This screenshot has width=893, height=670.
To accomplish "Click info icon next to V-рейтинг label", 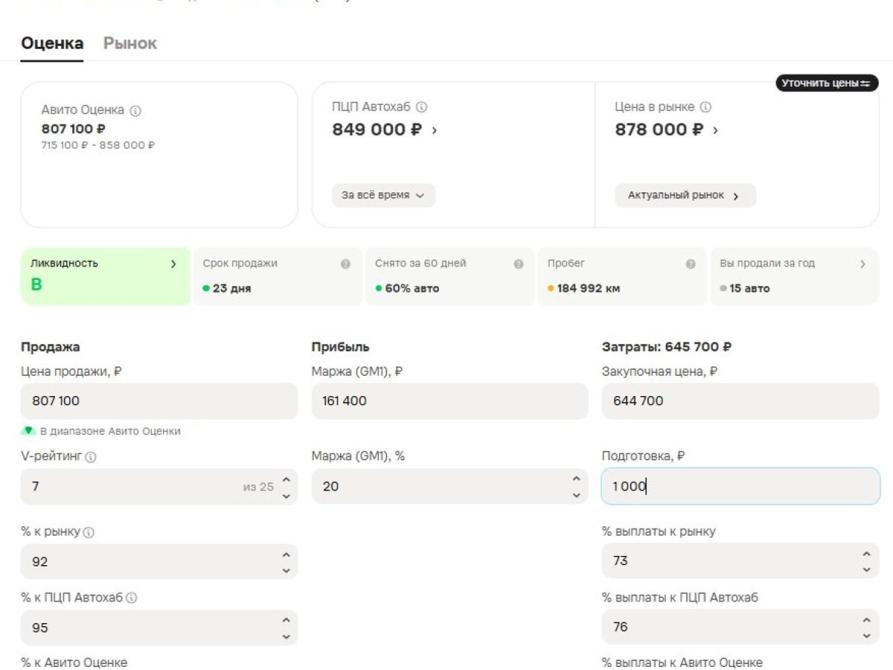I will 91,457.
